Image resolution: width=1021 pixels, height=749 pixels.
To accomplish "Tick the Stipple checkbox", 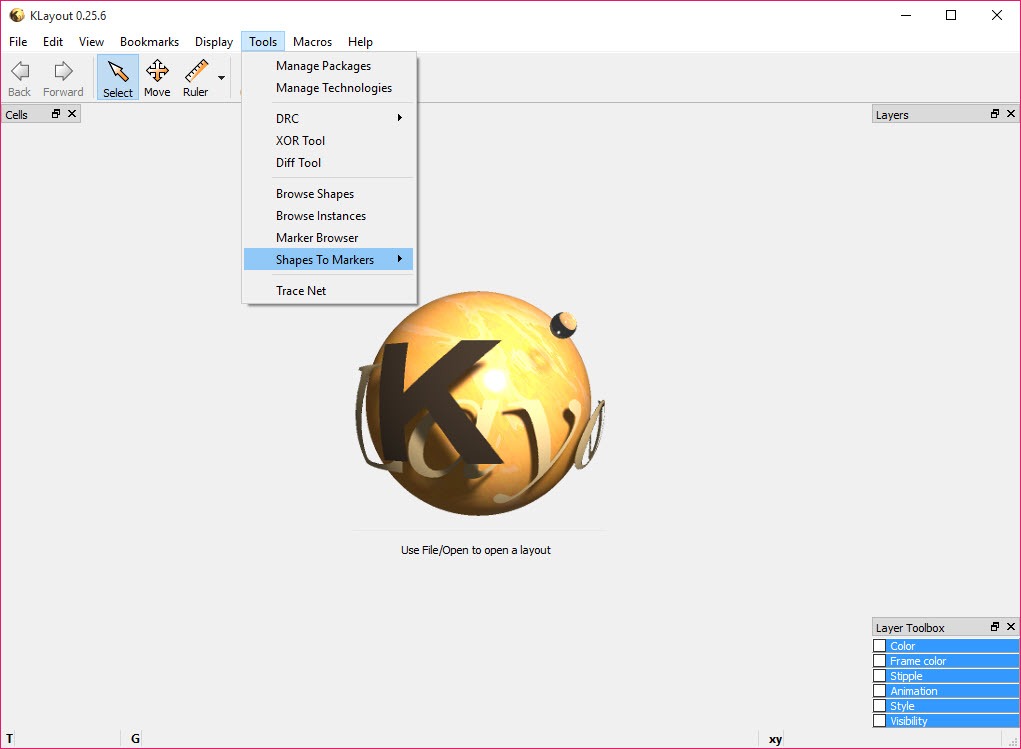I will [880, 675].
